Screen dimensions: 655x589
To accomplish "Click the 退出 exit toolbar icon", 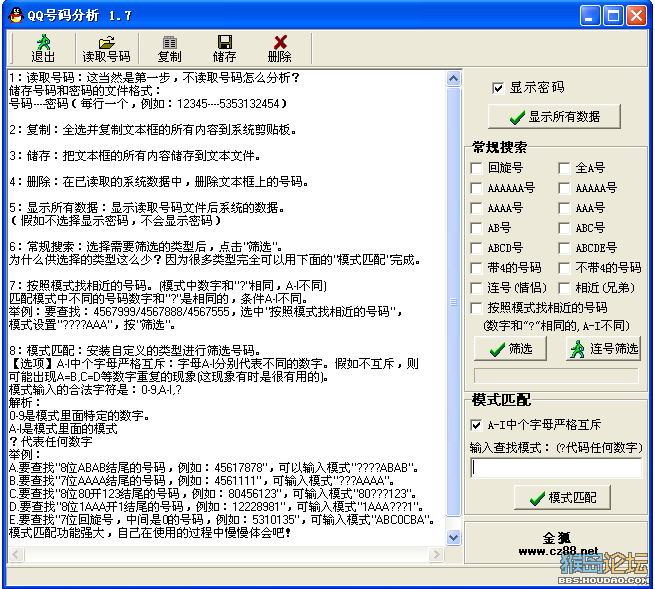I will pyautogui.click(x=43, y=48).
